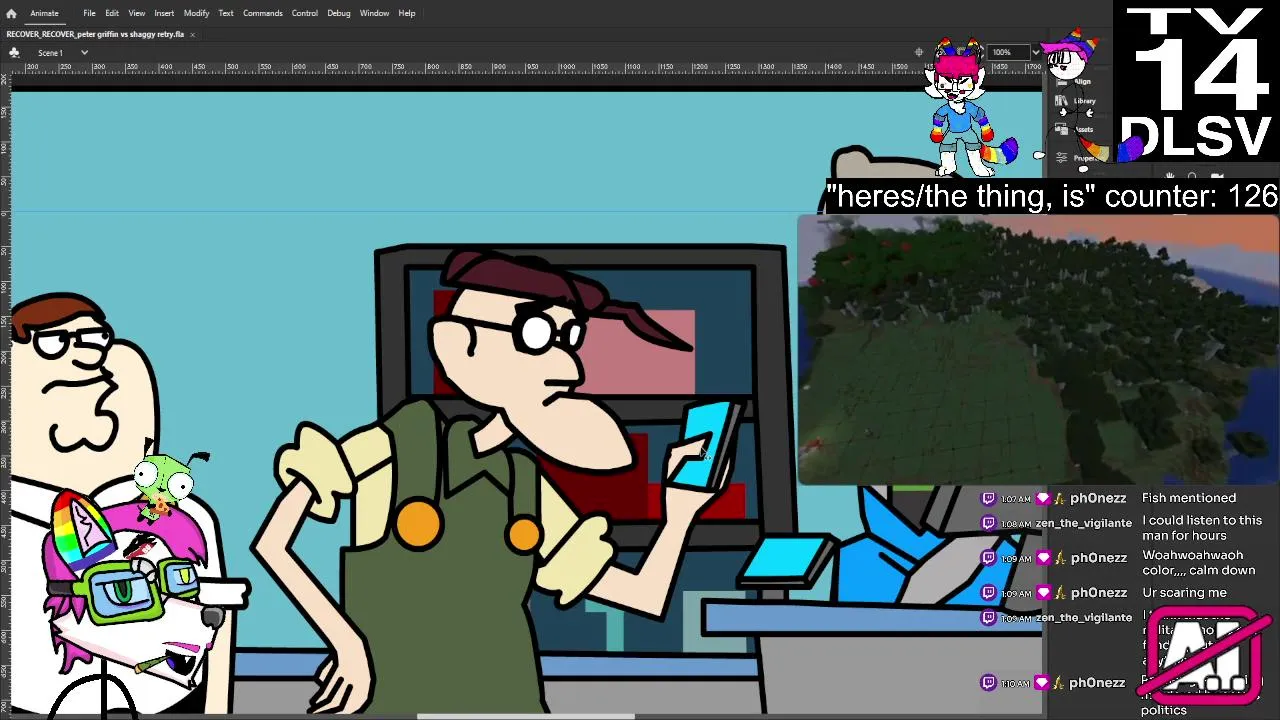Open the Window menu
Screen dimensions: 1280x720
coord(374,13)
